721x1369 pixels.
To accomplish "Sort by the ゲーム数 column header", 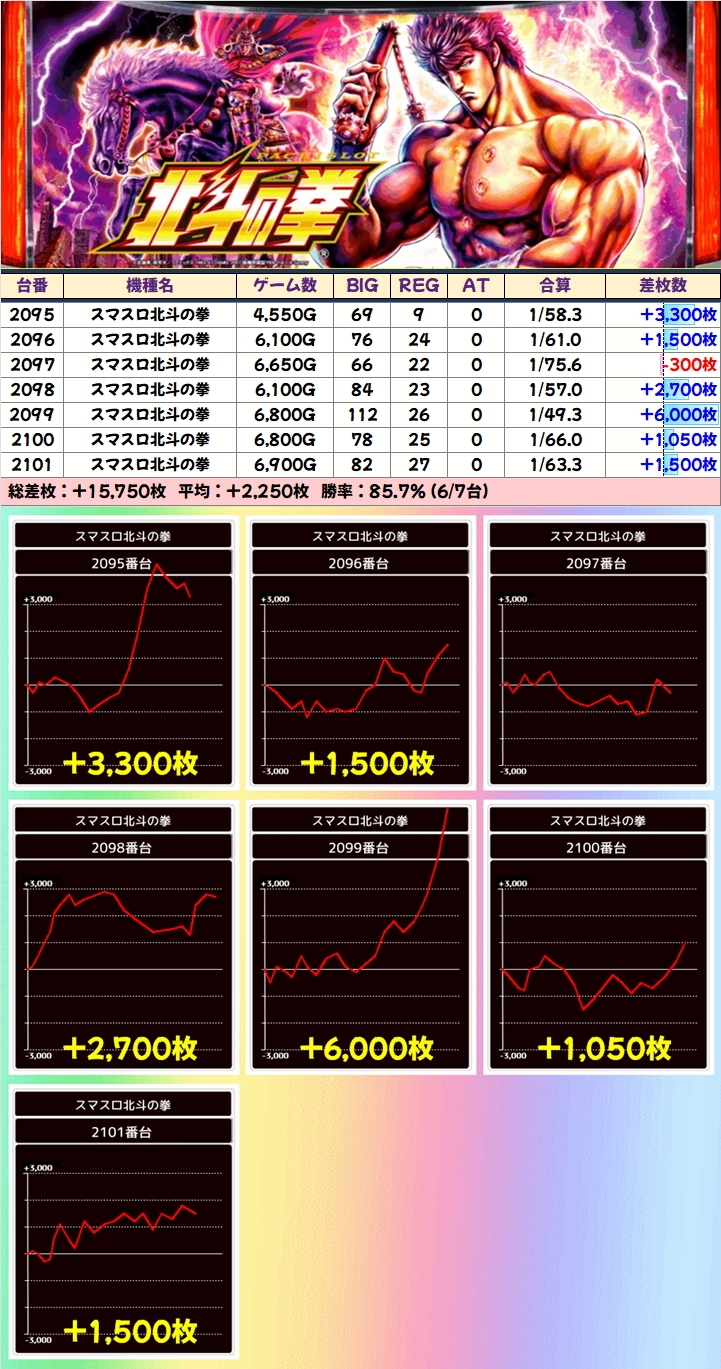I will (286, 285).
